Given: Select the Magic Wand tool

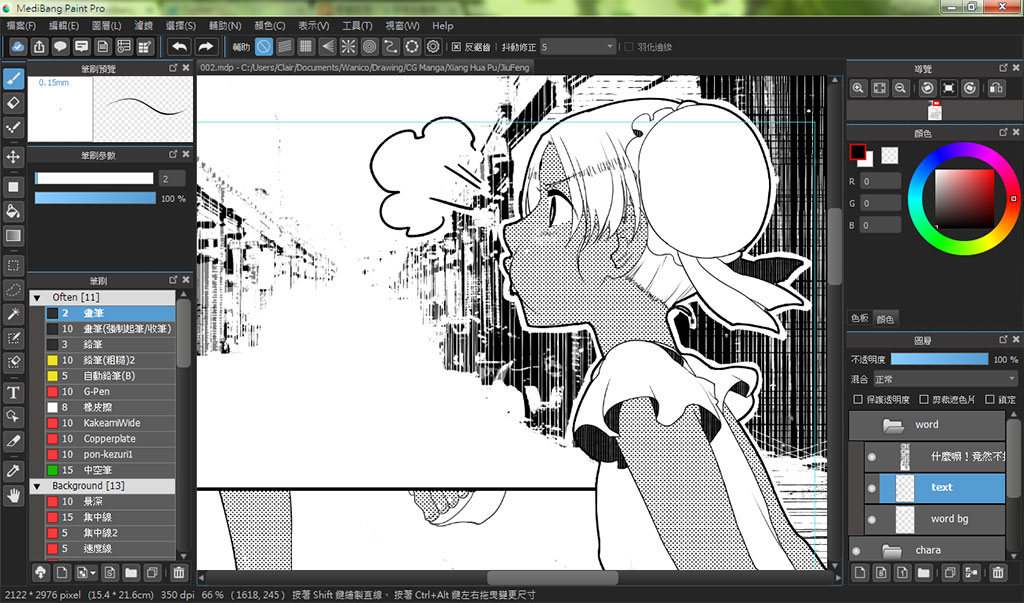Looking at the screenshot, I should click(x=14, y=314).
